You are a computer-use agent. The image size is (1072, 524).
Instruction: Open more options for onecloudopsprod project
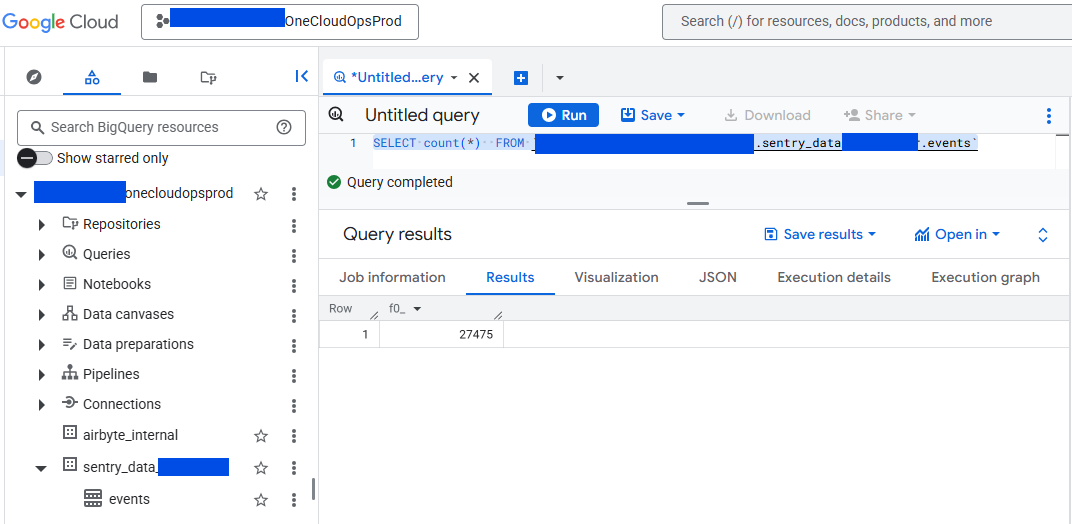click(294, 194)
